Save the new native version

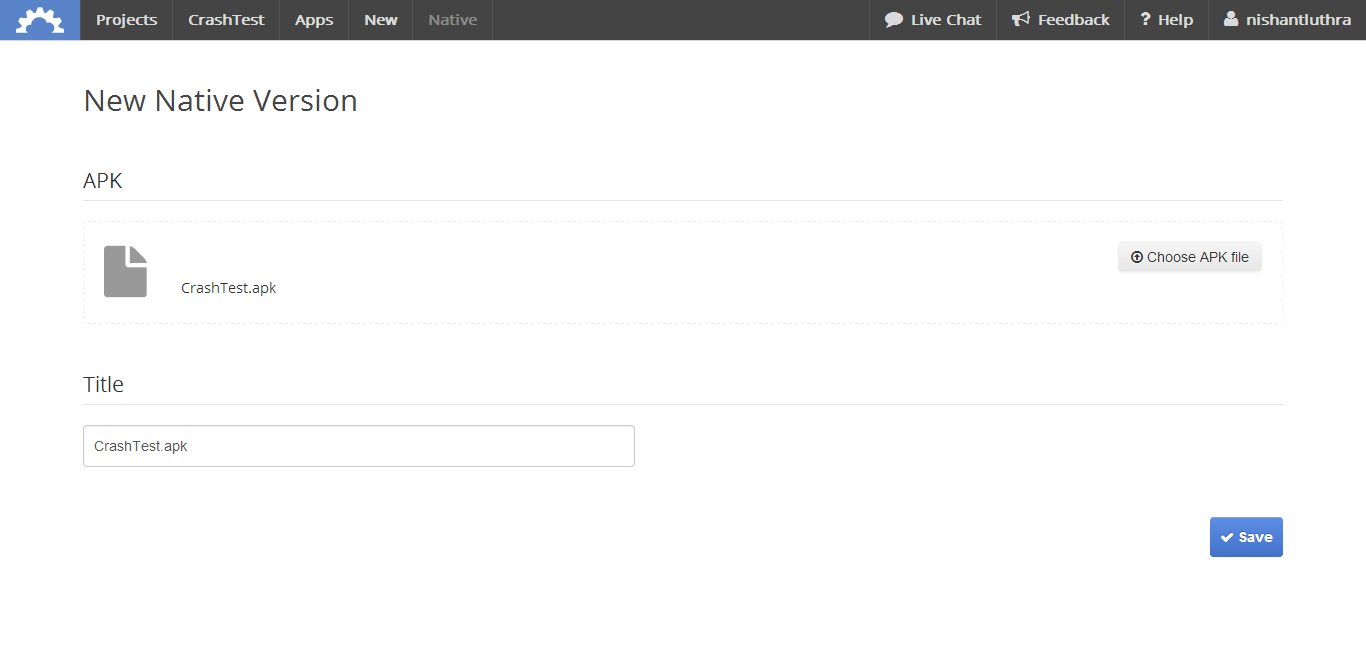click(1246, 537)
